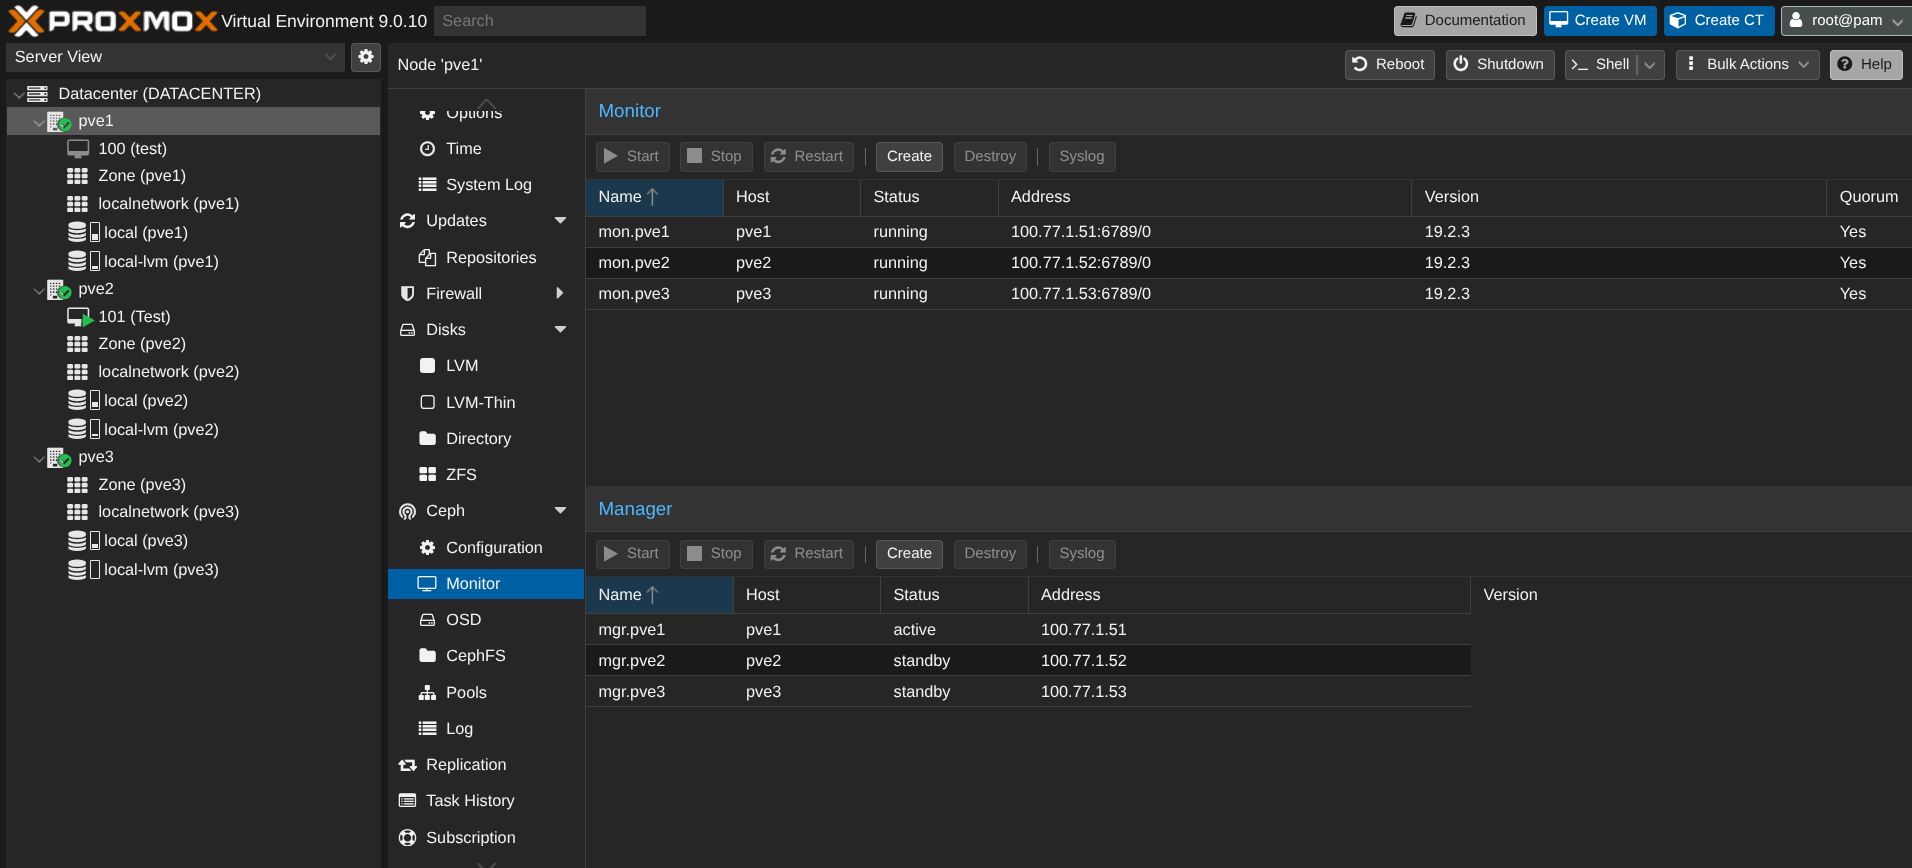Click the Subscription lifebuoy icon

[x=407, y=838]
